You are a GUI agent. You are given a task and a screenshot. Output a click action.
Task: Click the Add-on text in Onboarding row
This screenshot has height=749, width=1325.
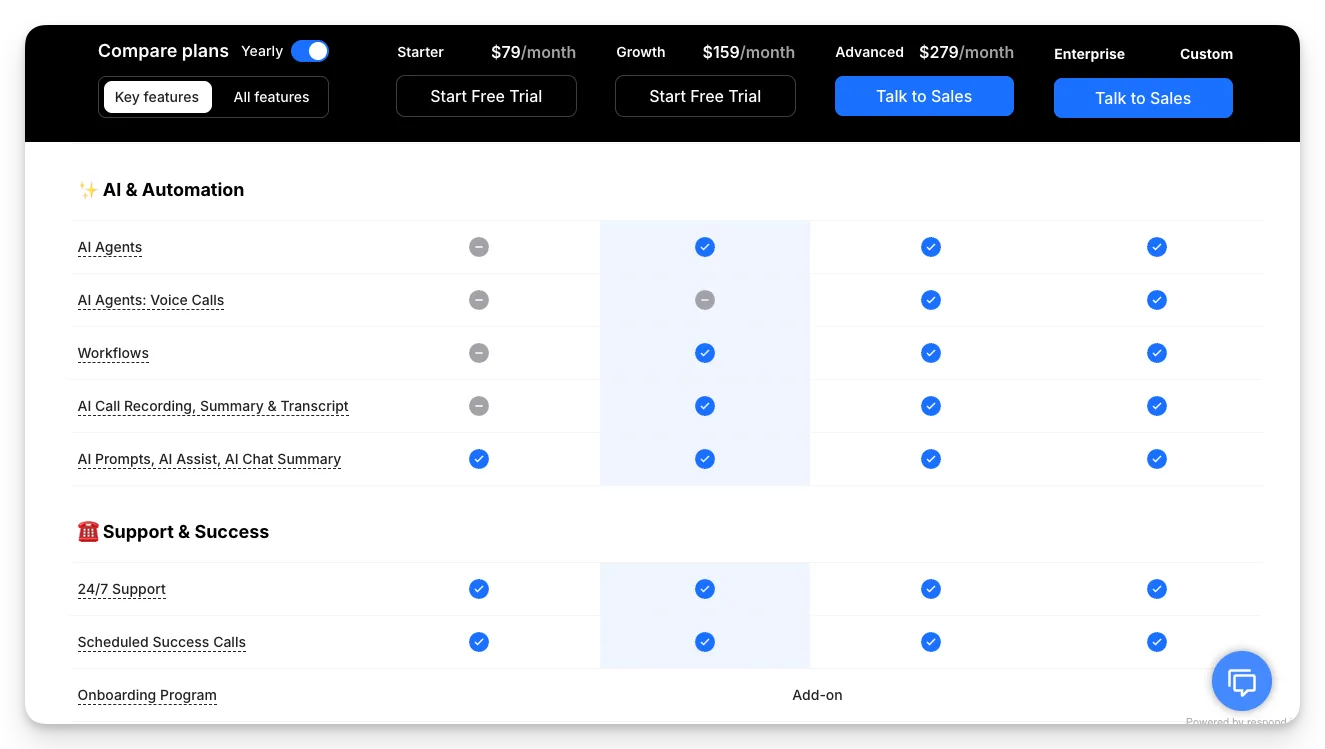[817, 695]
